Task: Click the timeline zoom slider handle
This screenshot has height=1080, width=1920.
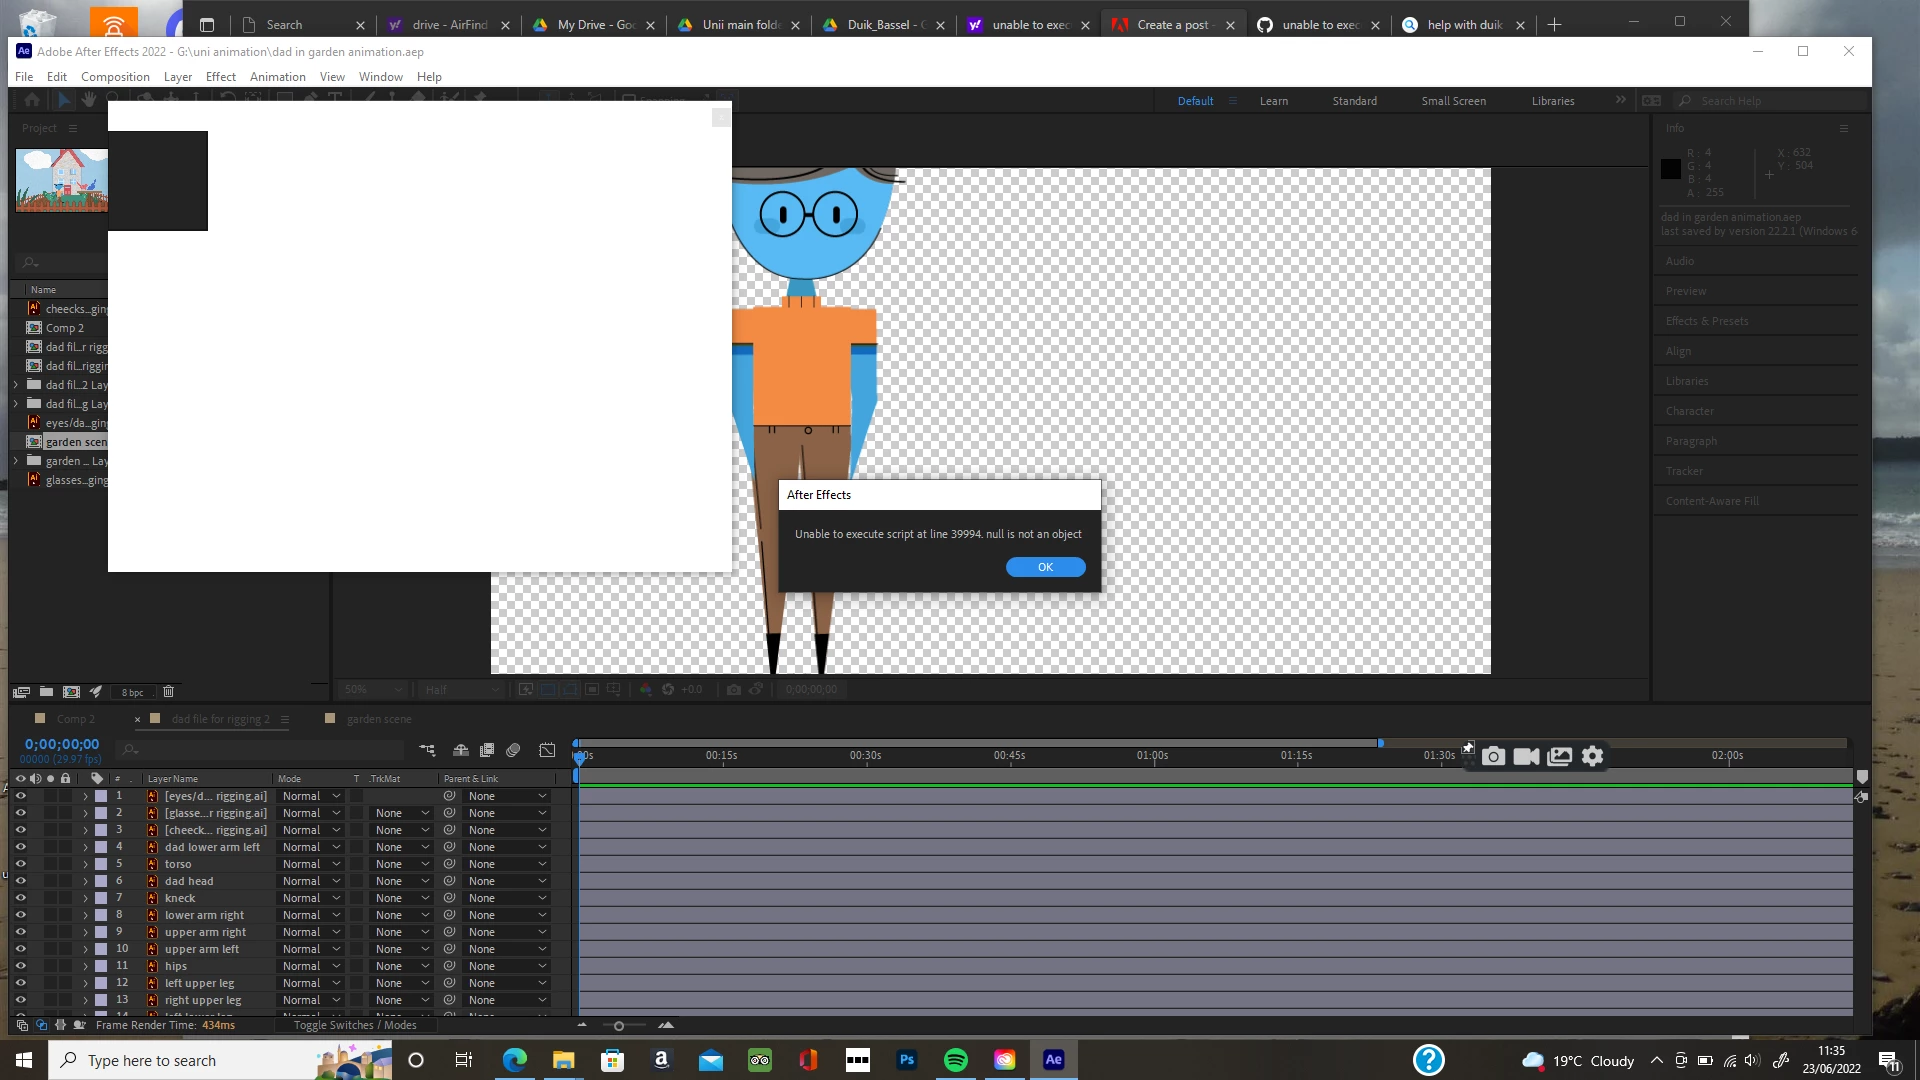Action: (618, 1026)
